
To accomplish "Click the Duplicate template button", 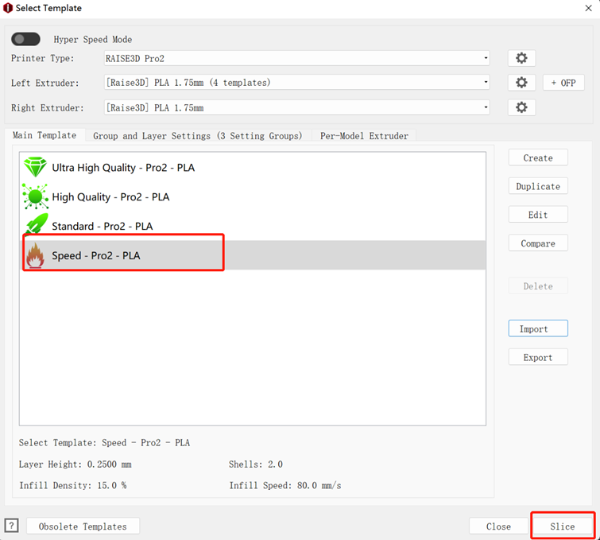I will 537,186.
